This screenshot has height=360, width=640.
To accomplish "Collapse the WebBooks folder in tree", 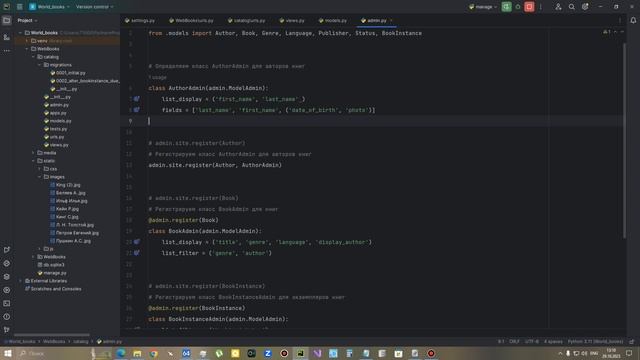I will tap(27, 49).
